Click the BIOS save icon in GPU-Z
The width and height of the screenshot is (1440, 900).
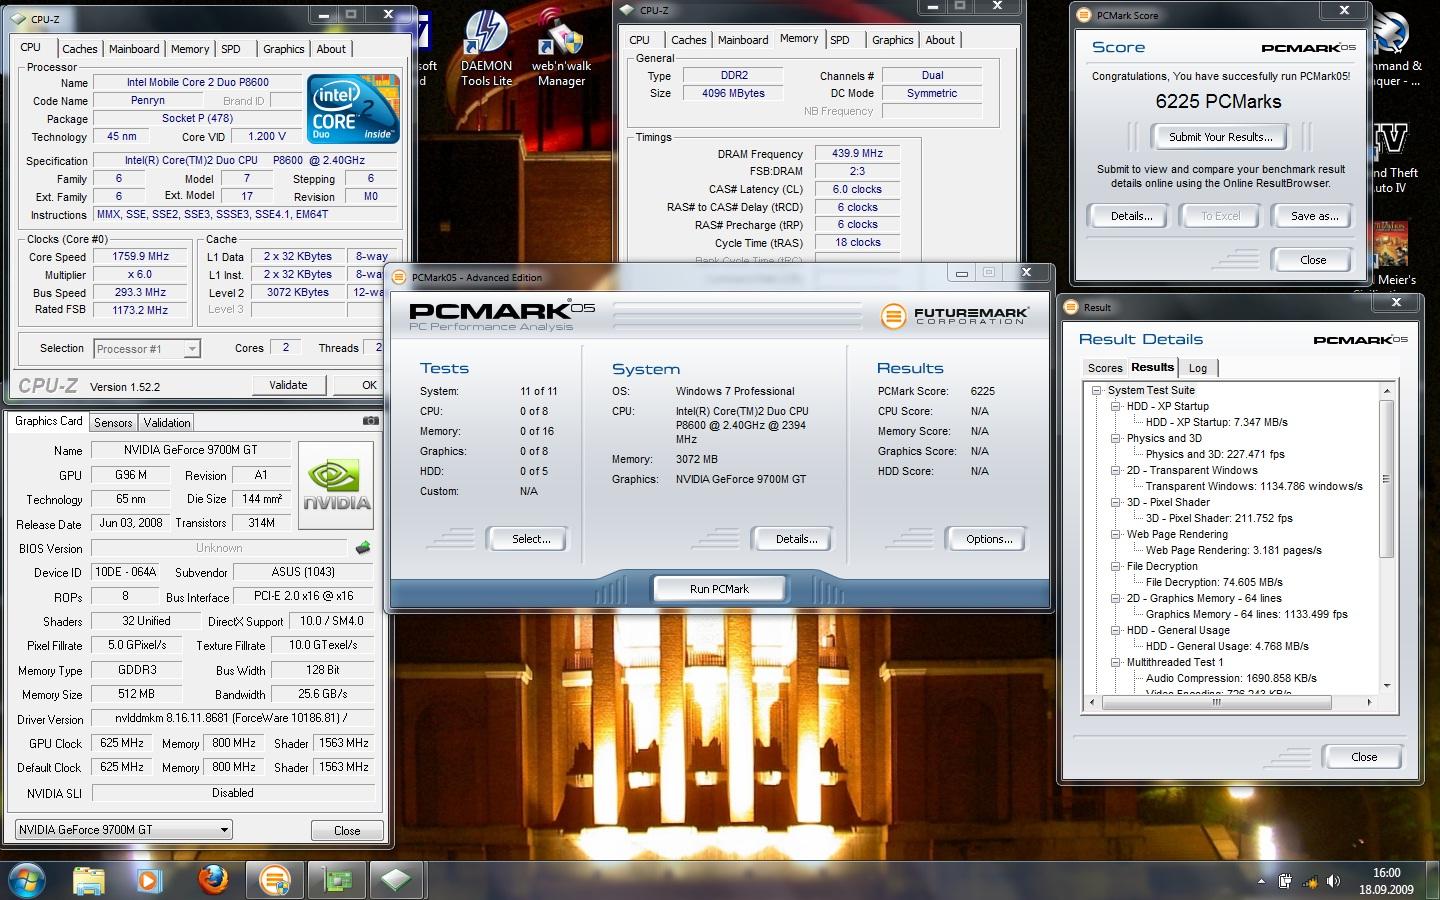pos(363,548)
